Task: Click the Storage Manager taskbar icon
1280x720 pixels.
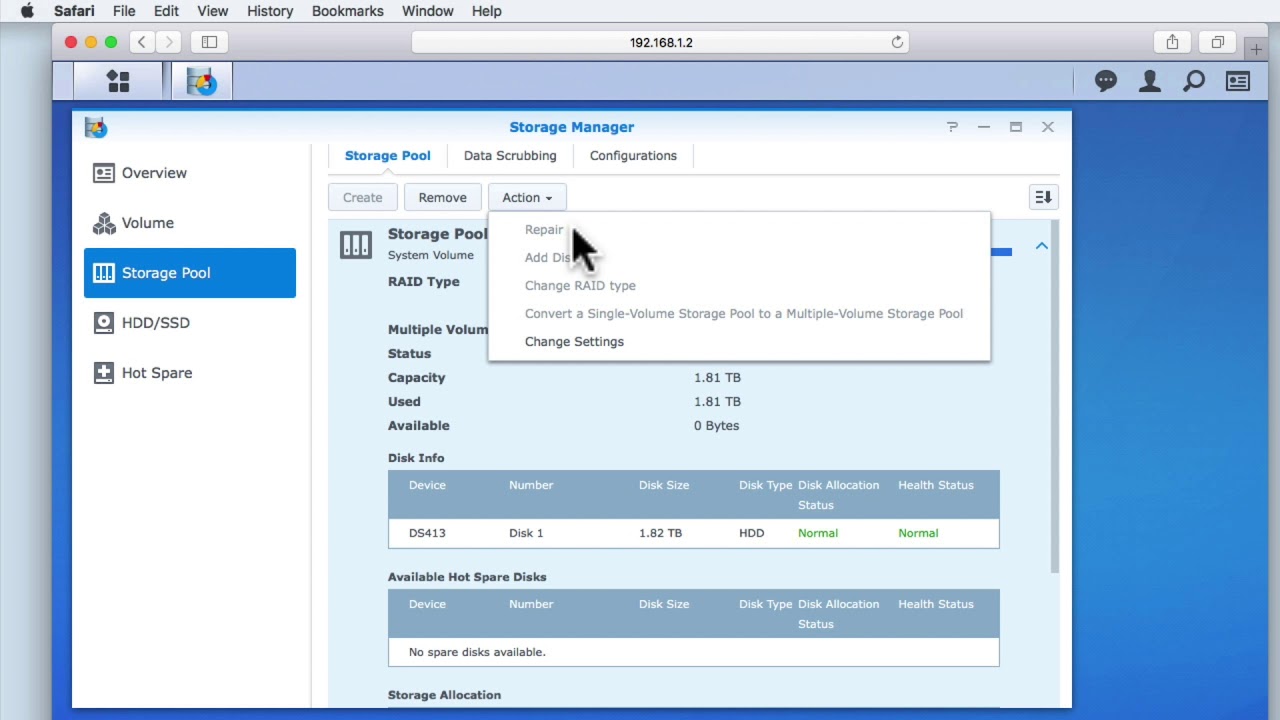Action: pyautogui.click(x=202, y=81)
